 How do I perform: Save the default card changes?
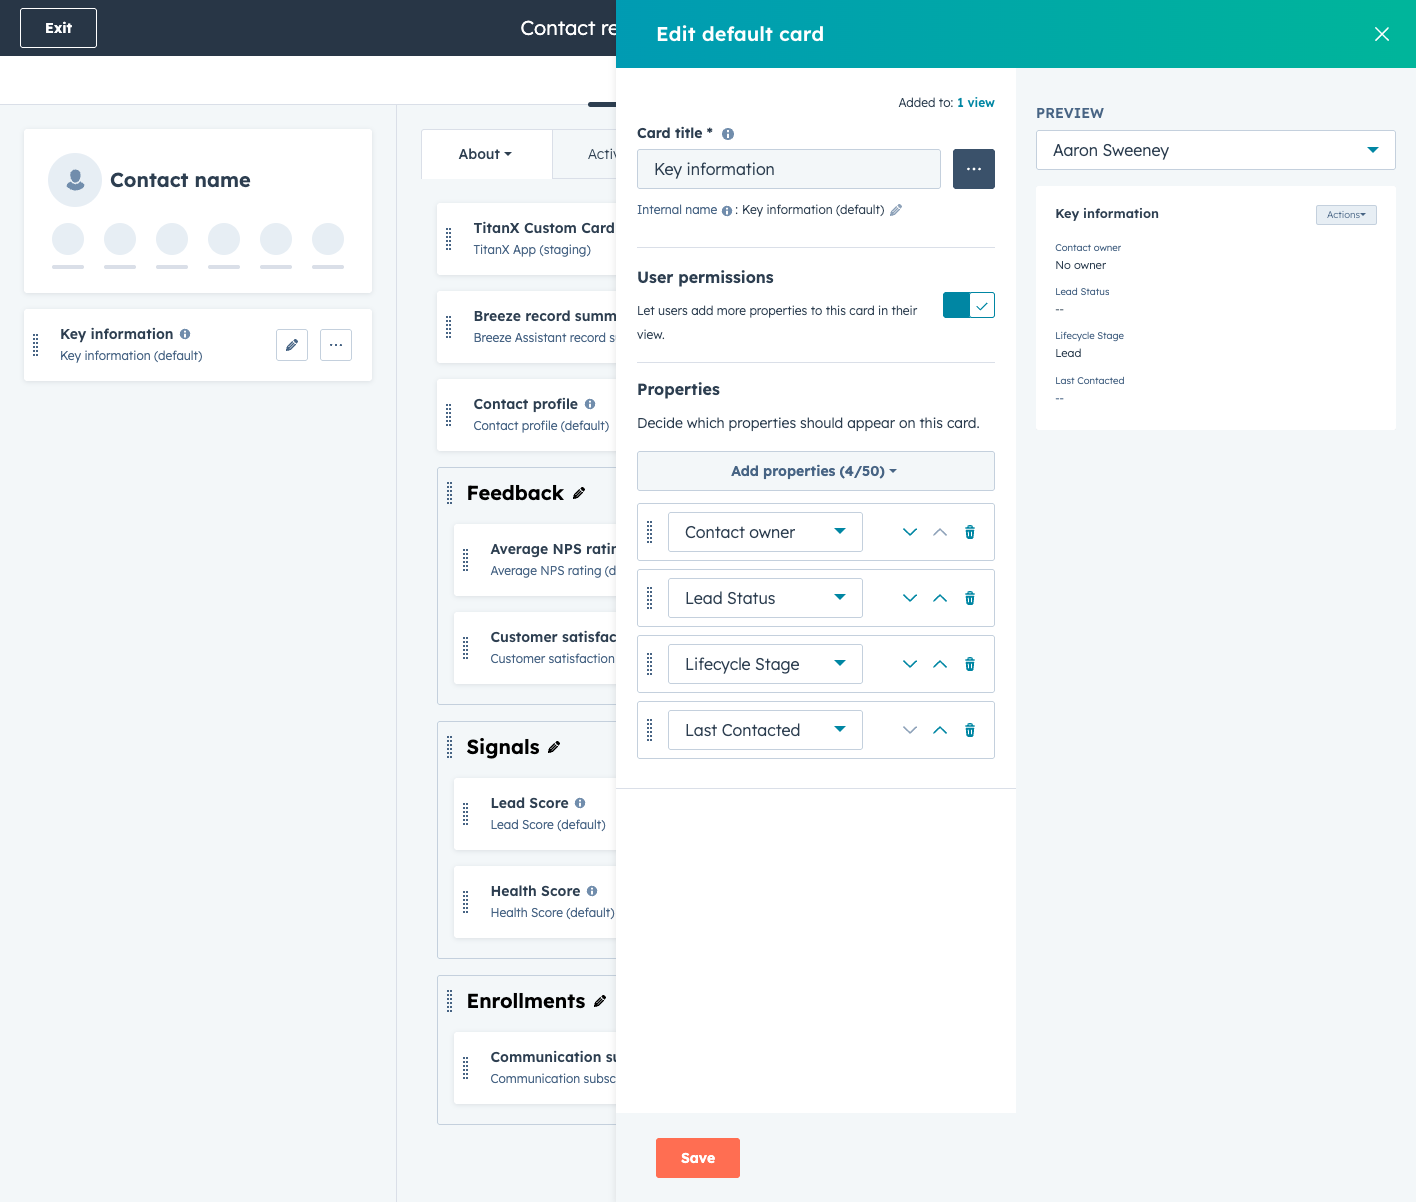pos(698,1158)
